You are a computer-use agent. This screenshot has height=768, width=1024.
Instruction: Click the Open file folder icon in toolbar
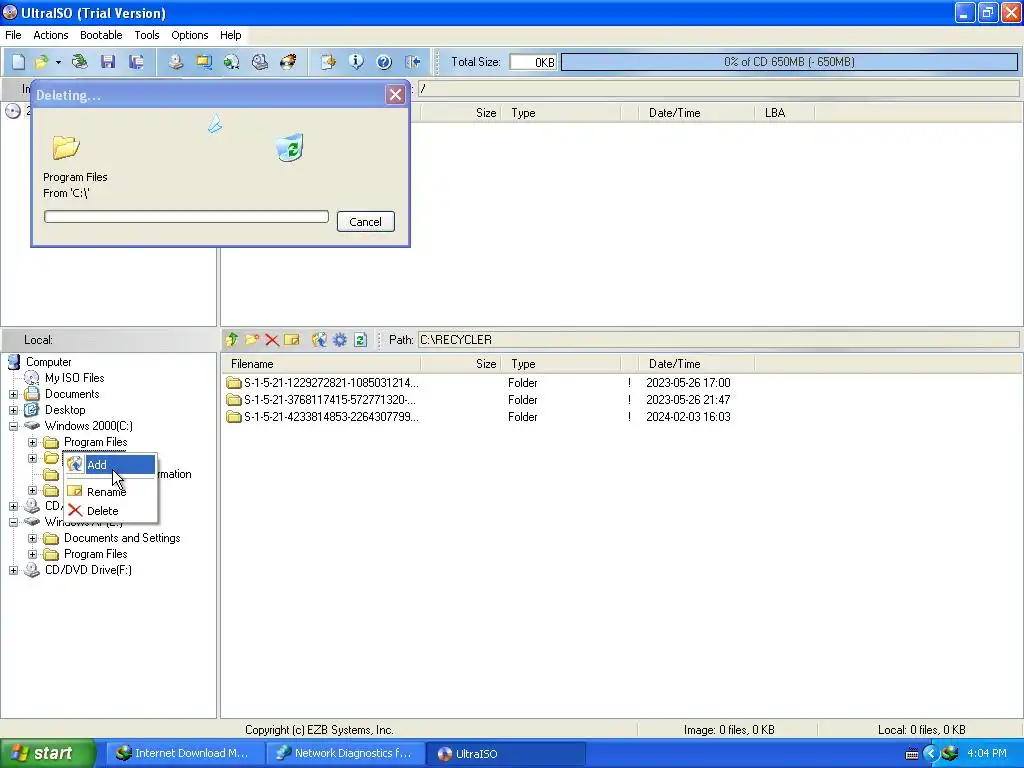click(x=41, y=62)
